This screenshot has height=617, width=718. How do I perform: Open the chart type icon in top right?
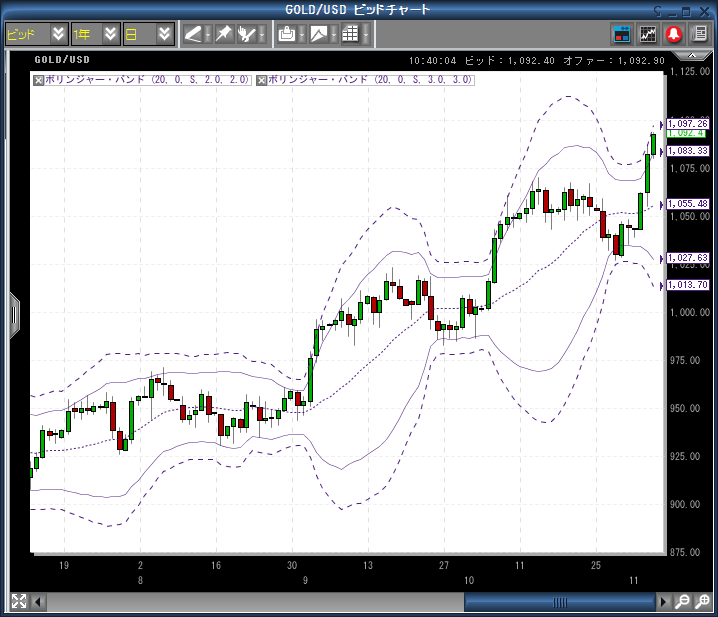pos(648,34)
